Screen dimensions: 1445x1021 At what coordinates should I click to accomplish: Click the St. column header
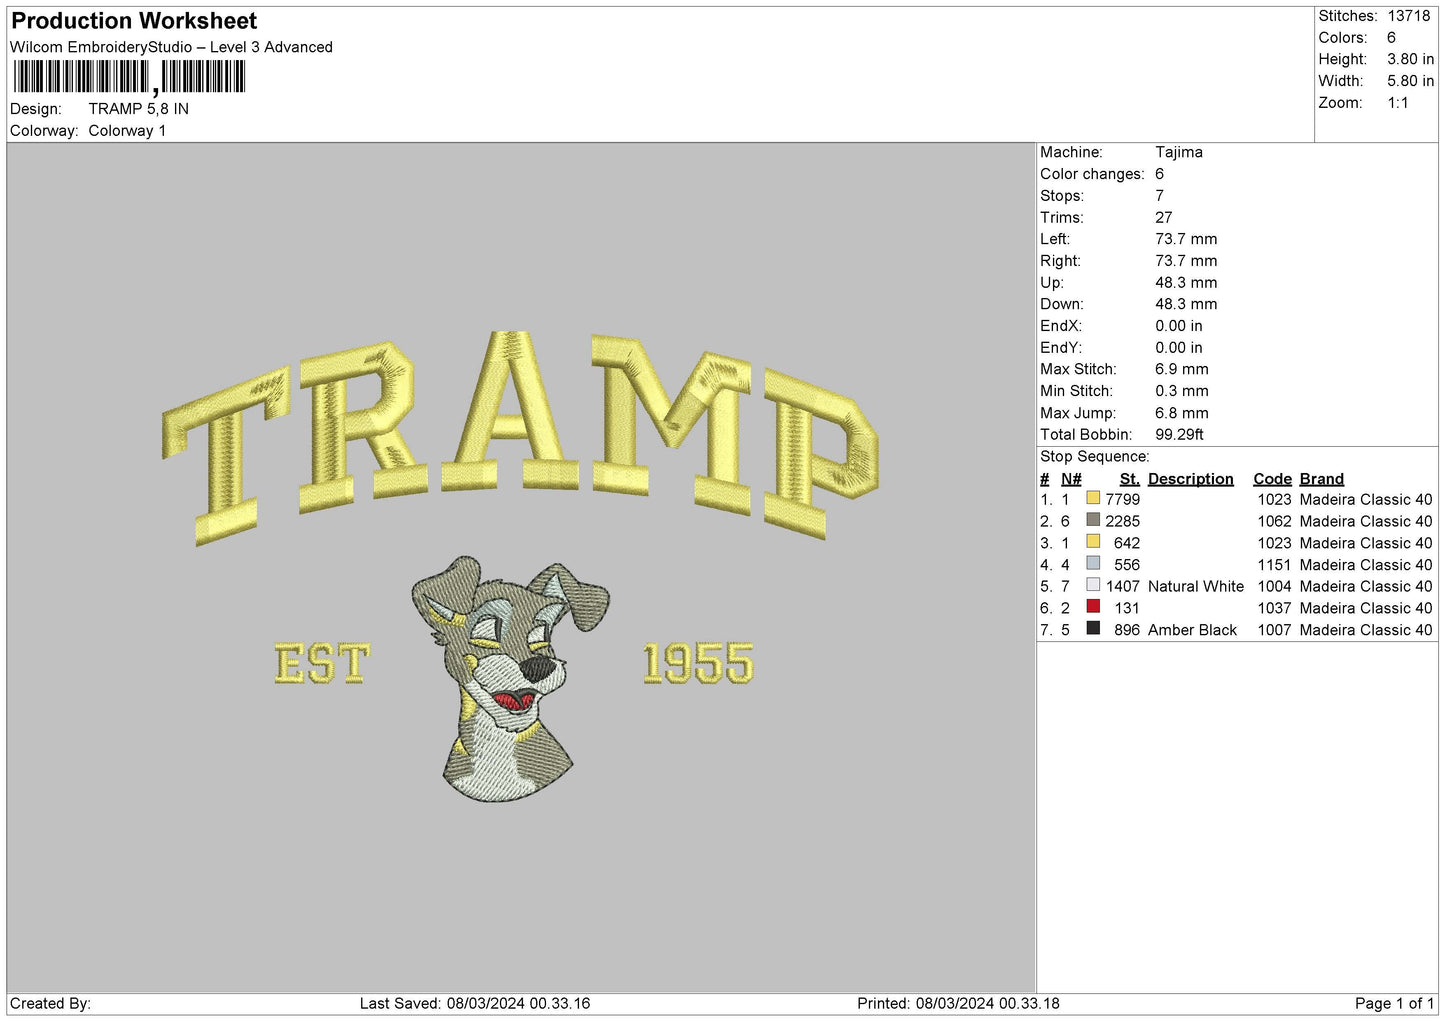pos(1130,479)
